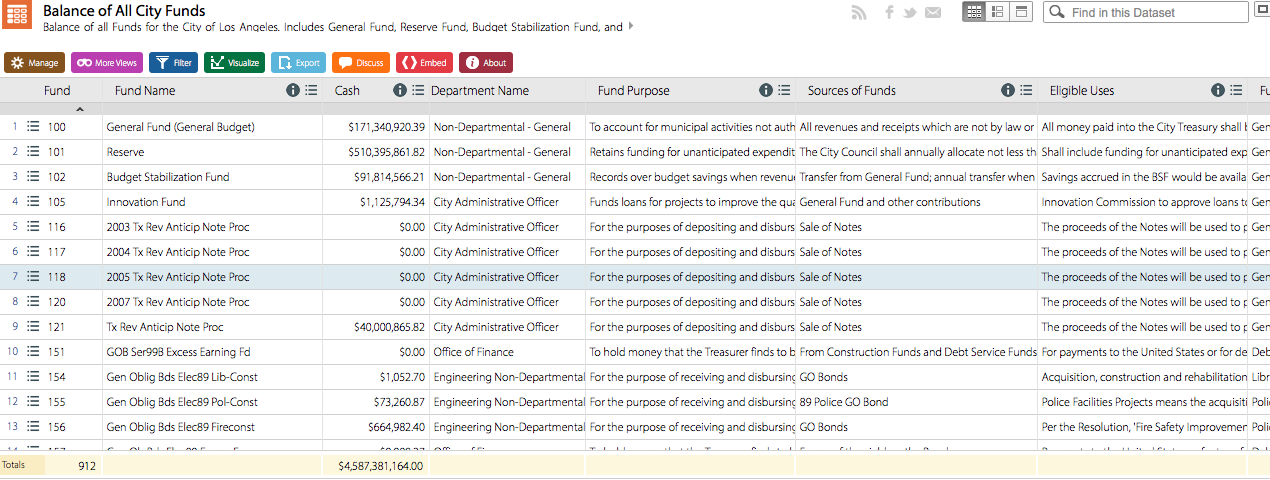Click the Embed button

[424, 63]
